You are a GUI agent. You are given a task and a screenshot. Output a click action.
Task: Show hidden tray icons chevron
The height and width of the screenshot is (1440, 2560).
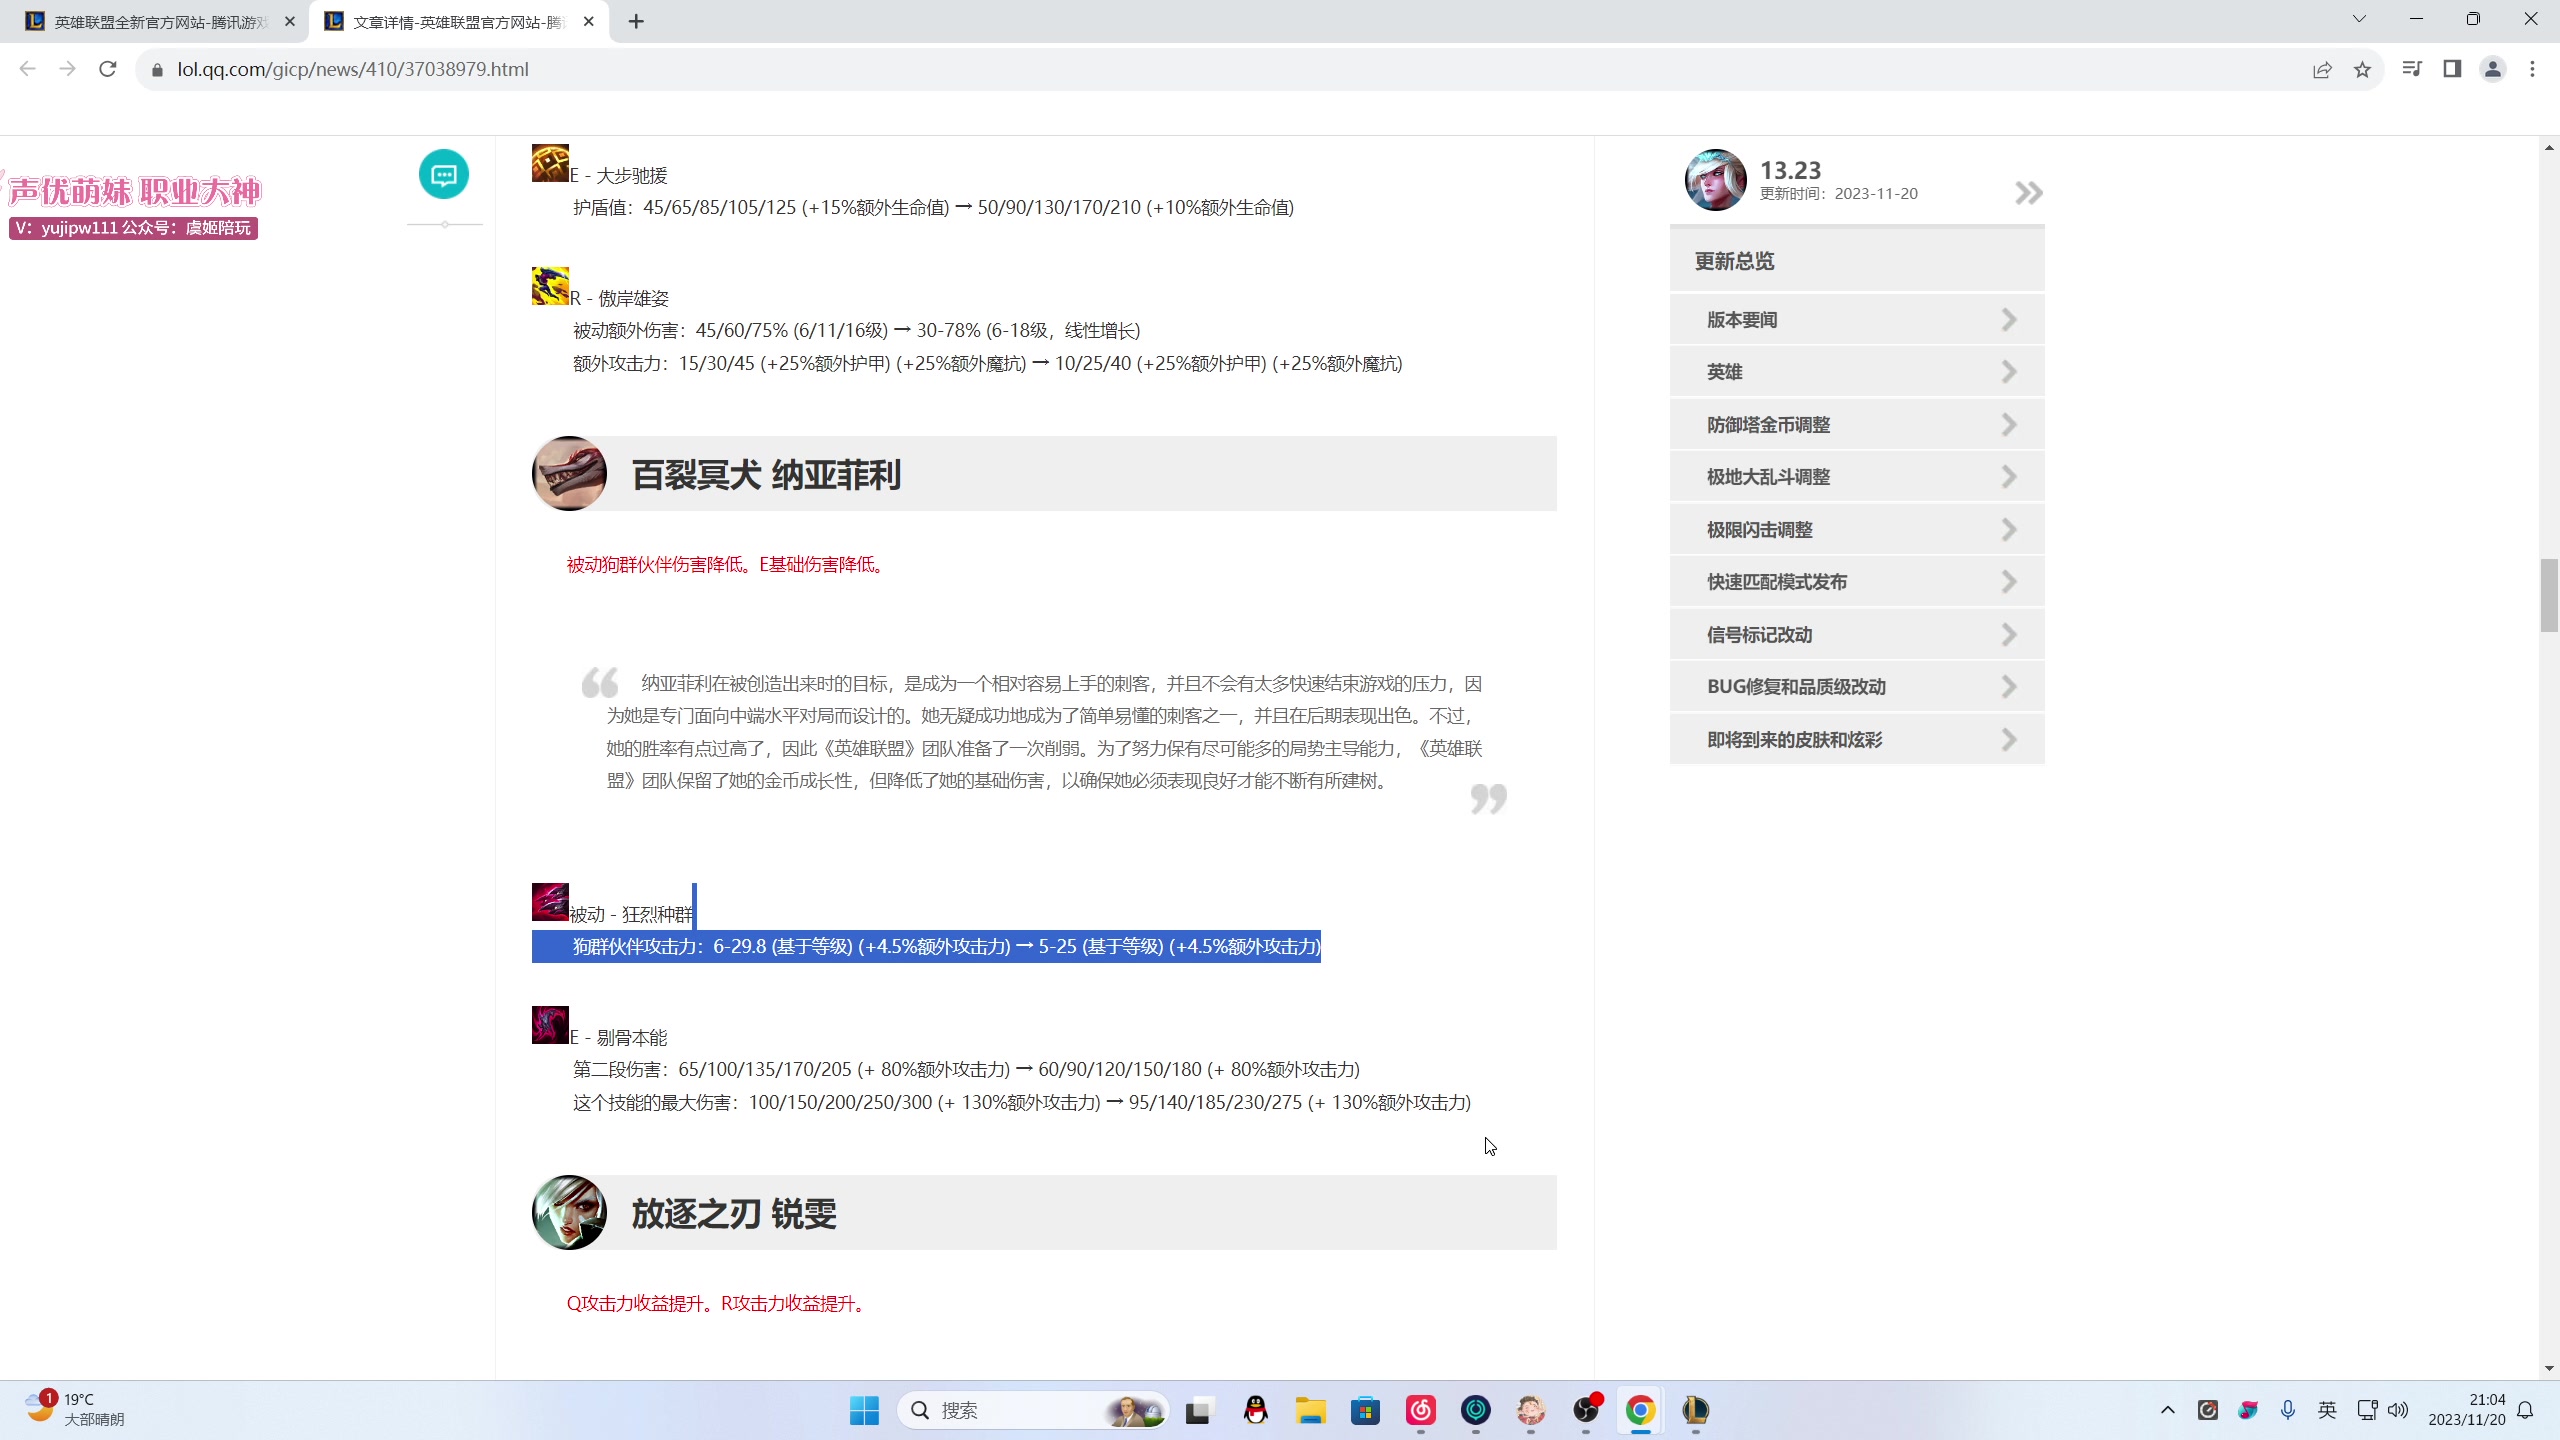click(2167, 1410)
